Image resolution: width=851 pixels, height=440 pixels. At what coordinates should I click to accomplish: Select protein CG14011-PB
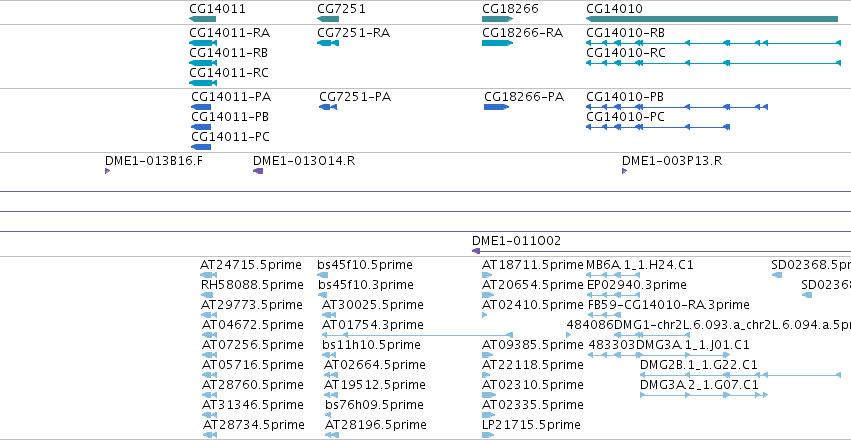pyautogui.click(x=201, y=127)
